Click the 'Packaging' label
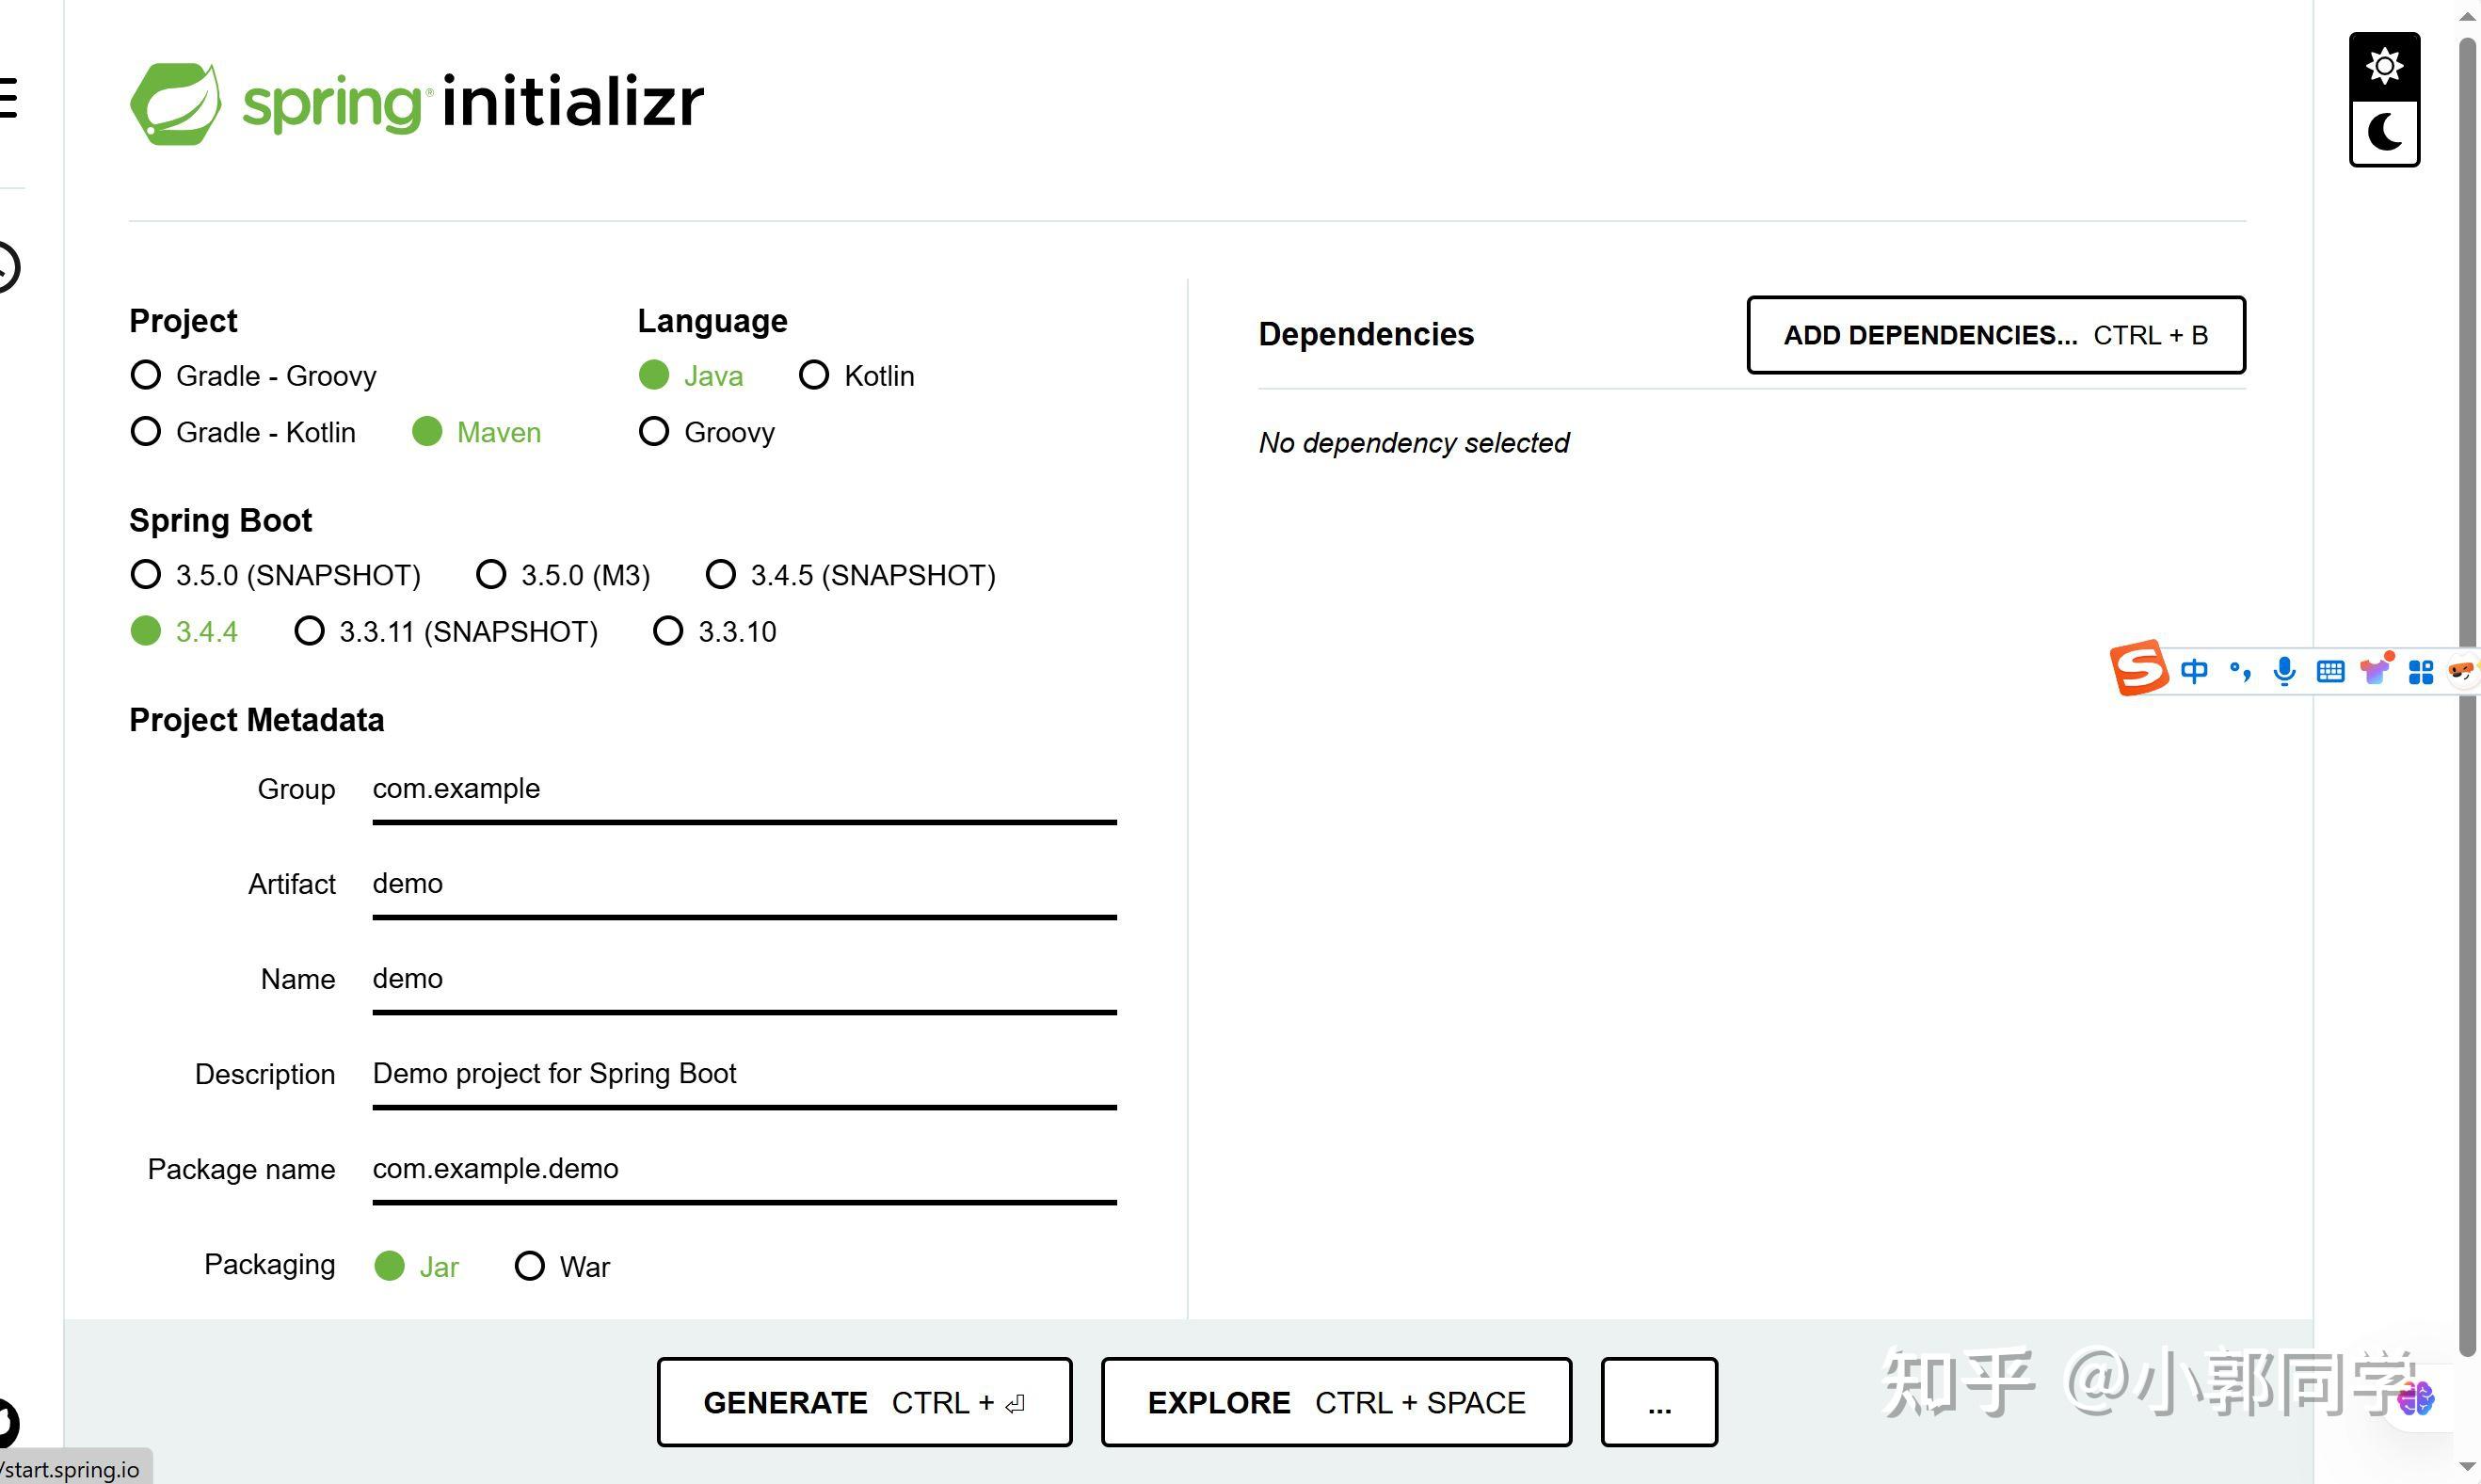Viewport: 2481px width, 1484px height. (269, 1265)
